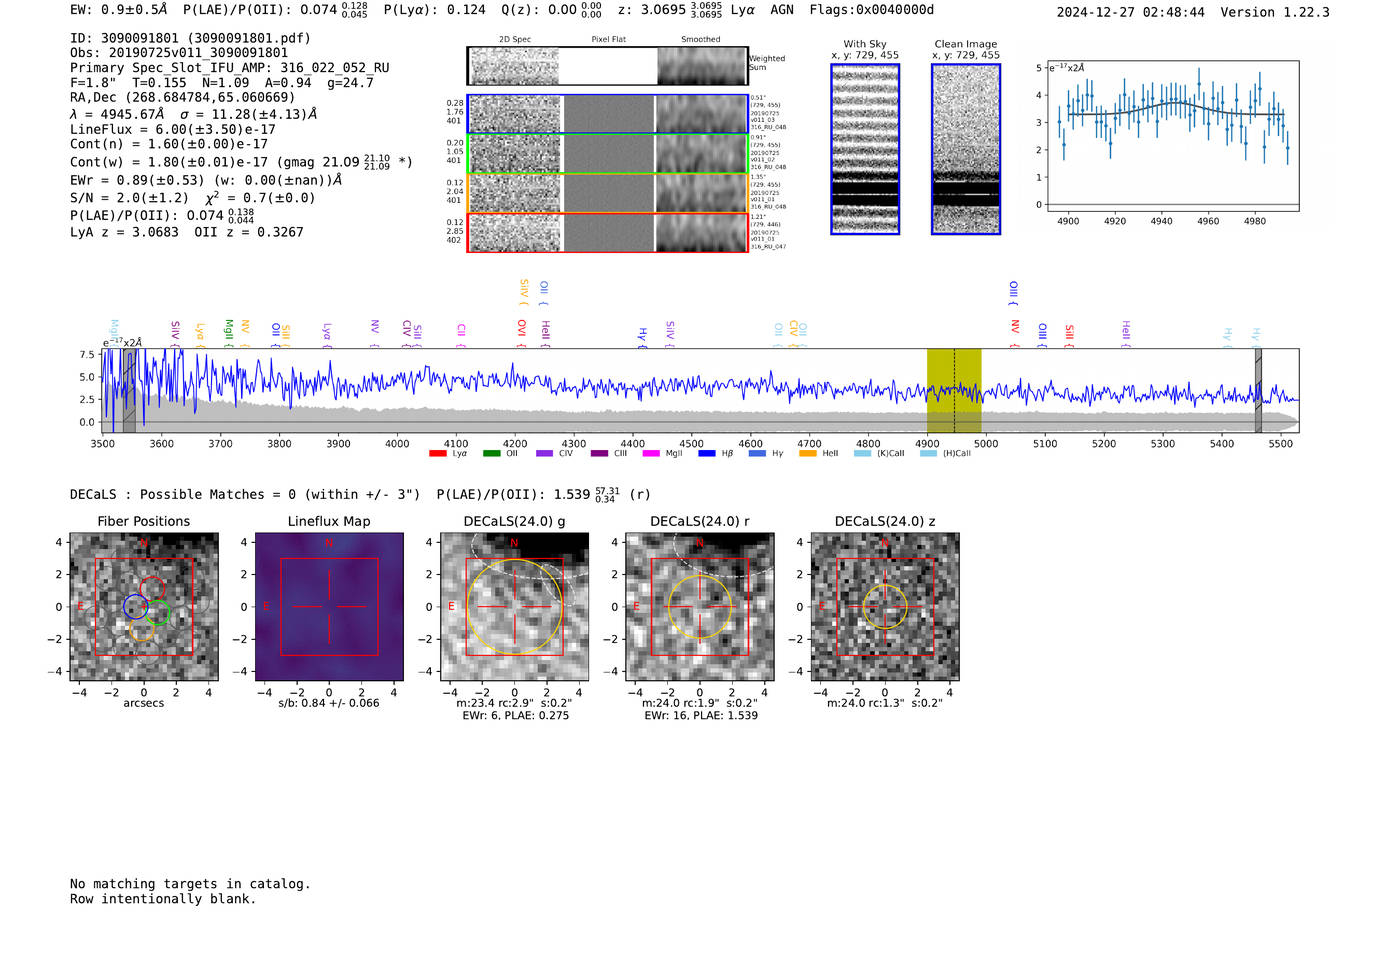Open the DECaLS(24.0) g image
This screenshot has height=953, width=1400.
click(515, 607)
